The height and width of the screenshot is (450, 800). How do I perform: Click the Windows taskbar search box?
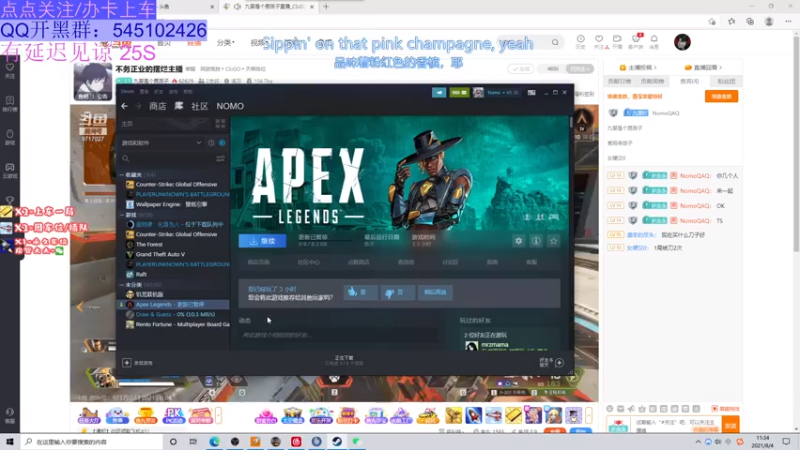92,442
